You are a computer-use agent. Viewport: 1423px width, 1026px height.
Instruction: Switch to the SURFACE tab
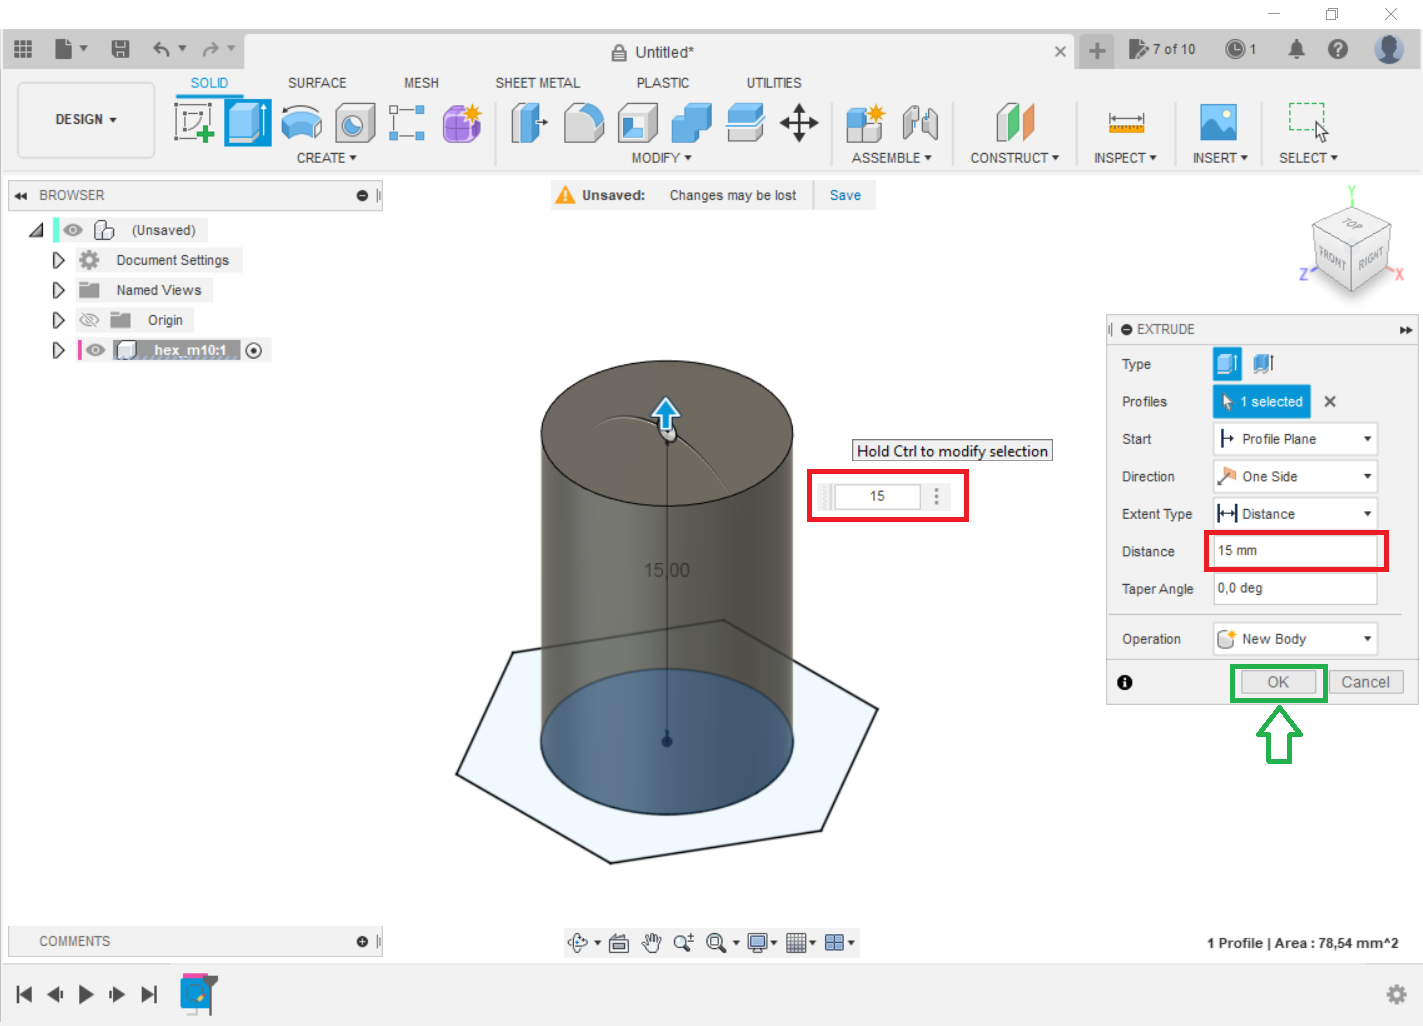coord(317,83)
